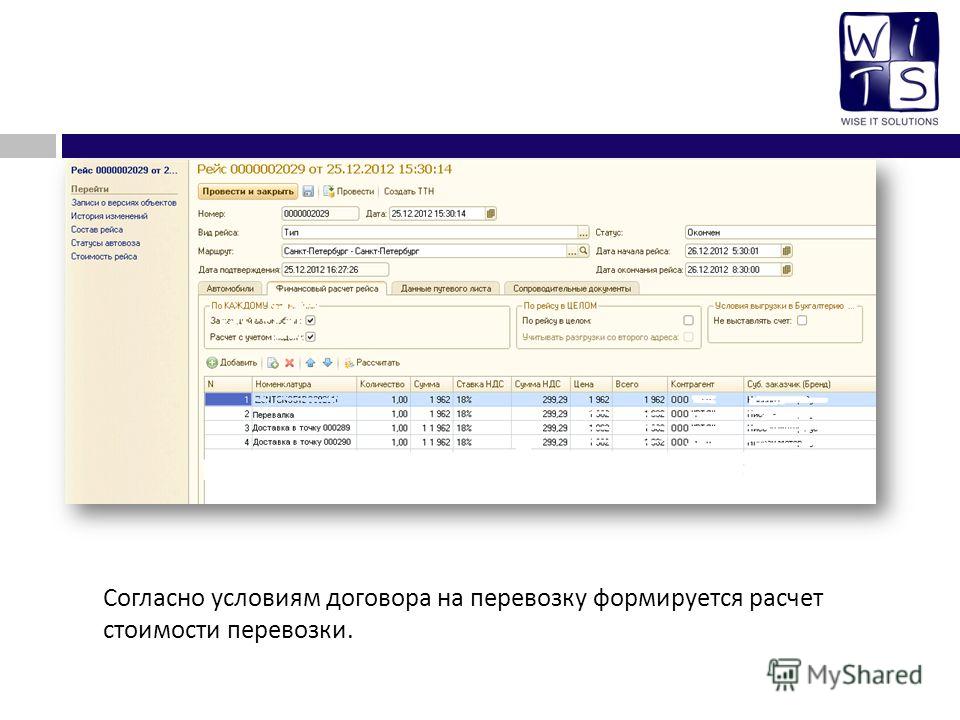Click the Цена column header

tap(591, 384)
